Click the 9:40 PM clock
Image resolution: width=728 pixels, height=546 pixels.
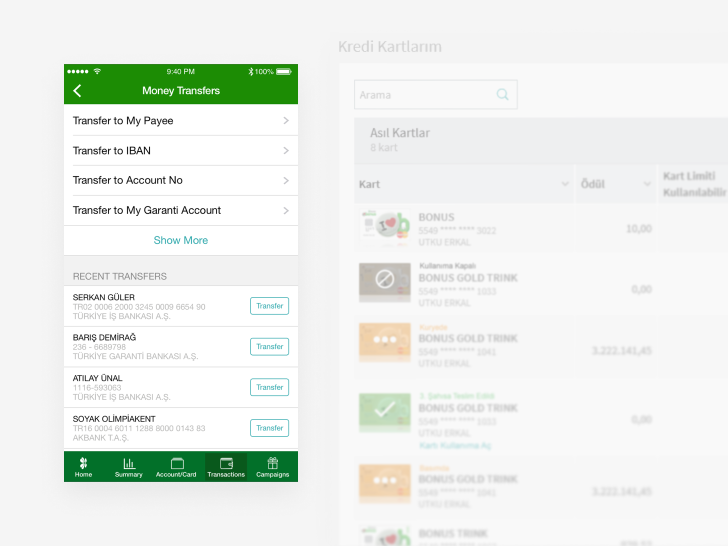click(x=181, y=72)
